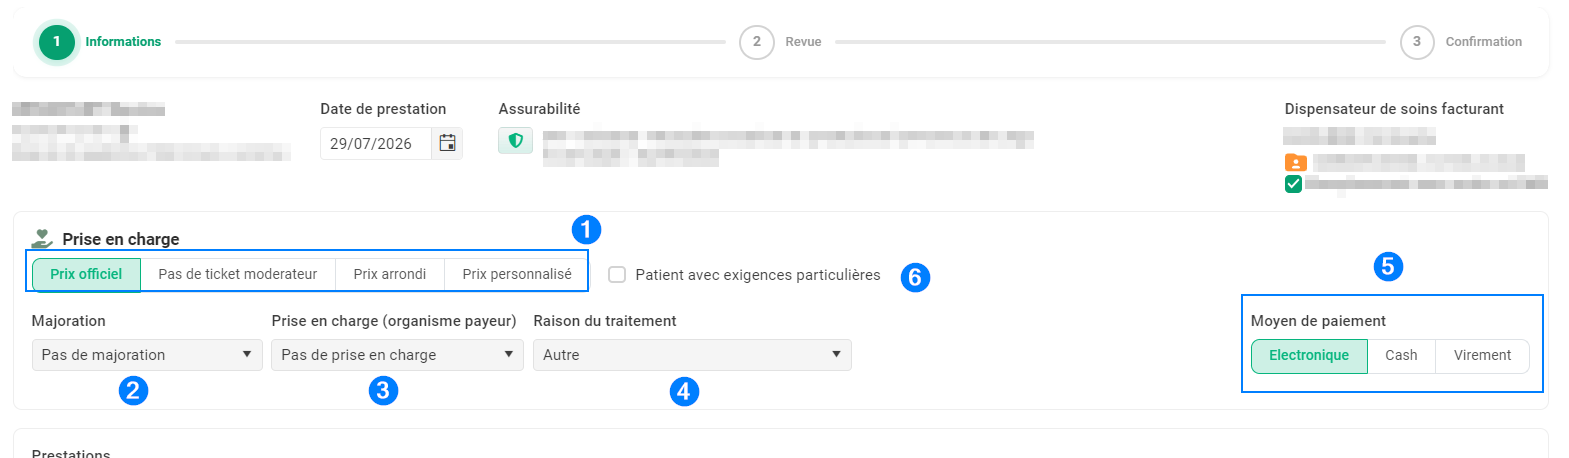Click the Date de prestation field
1569x458 pixels.
tap(376, 143)
